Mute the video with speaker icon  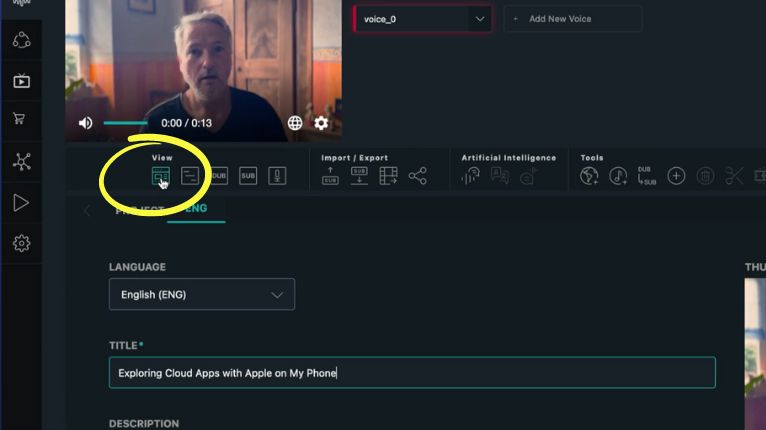(x=86, y=123)
